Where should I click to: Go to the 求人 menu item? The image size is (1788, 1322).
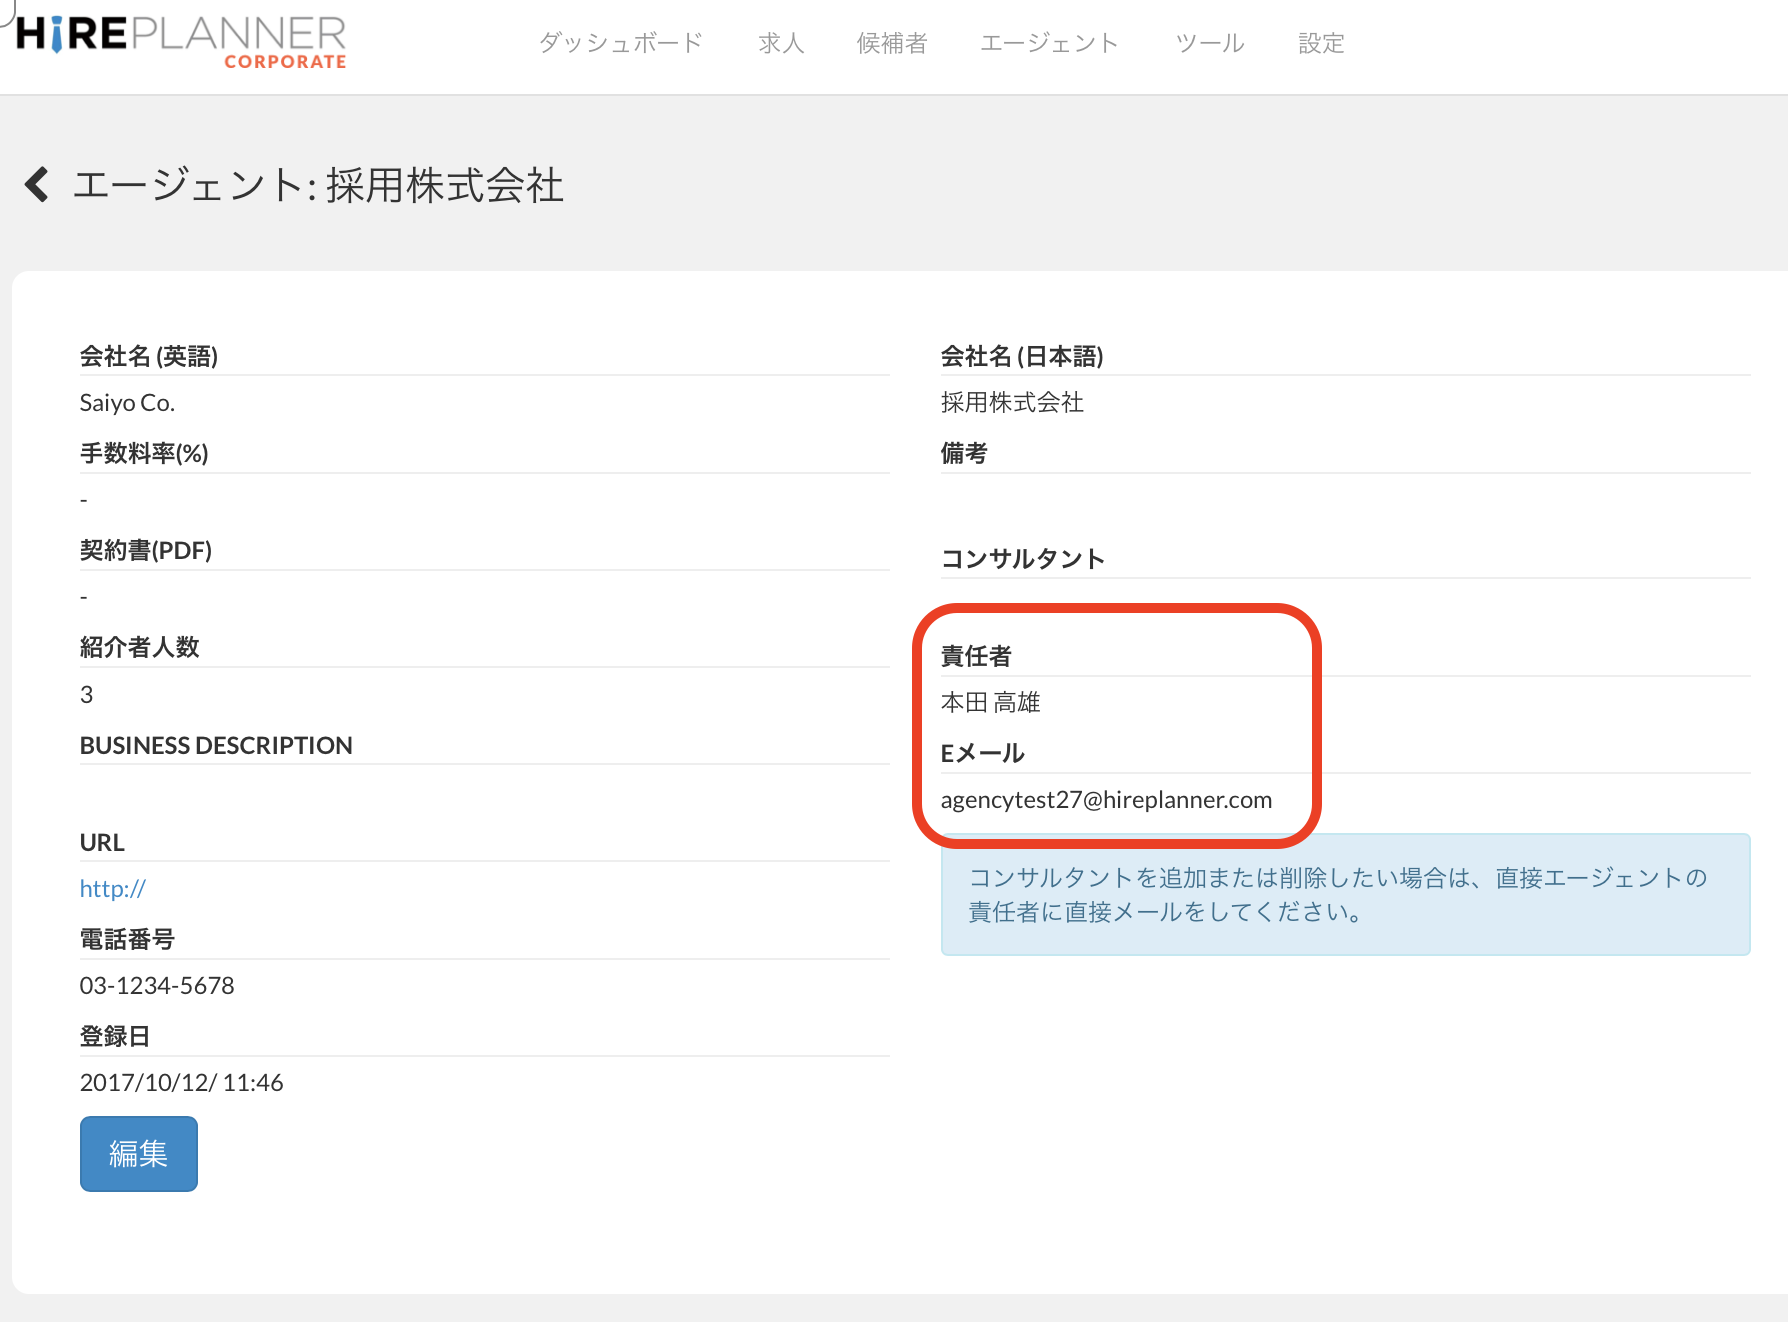tap(781, 43)
